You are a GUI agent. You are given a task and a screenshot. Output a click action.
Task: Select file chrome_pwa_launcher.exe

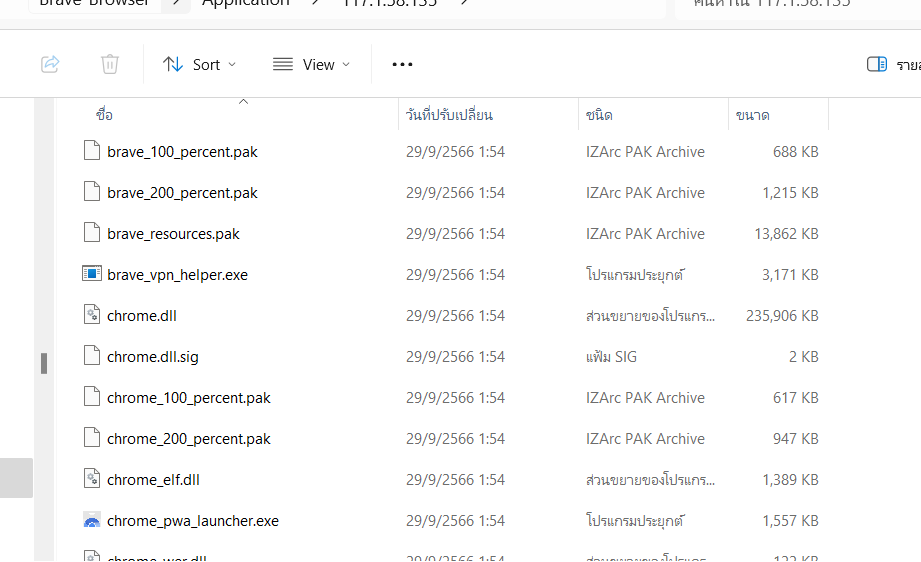tap(193, 521)
